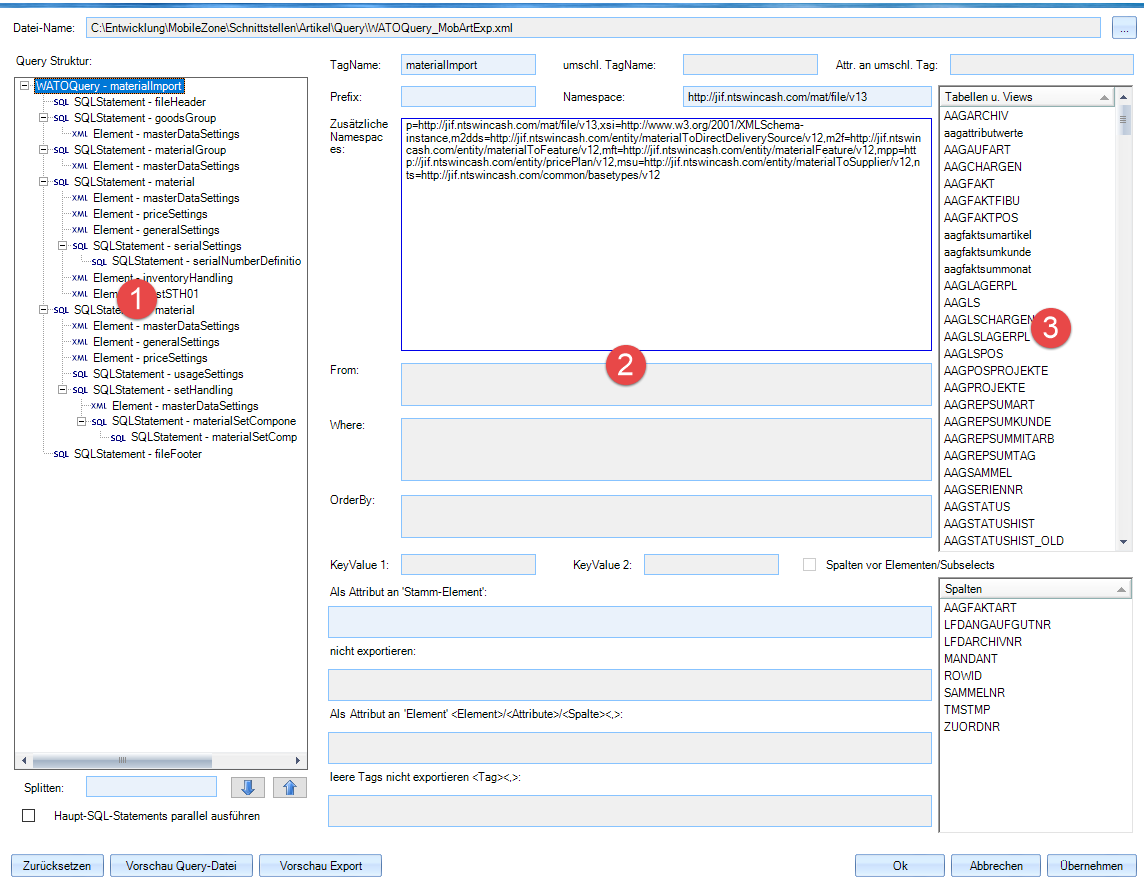Click SQL icon of materialGroup statement
1144x884 pixels.
point(61,150)
